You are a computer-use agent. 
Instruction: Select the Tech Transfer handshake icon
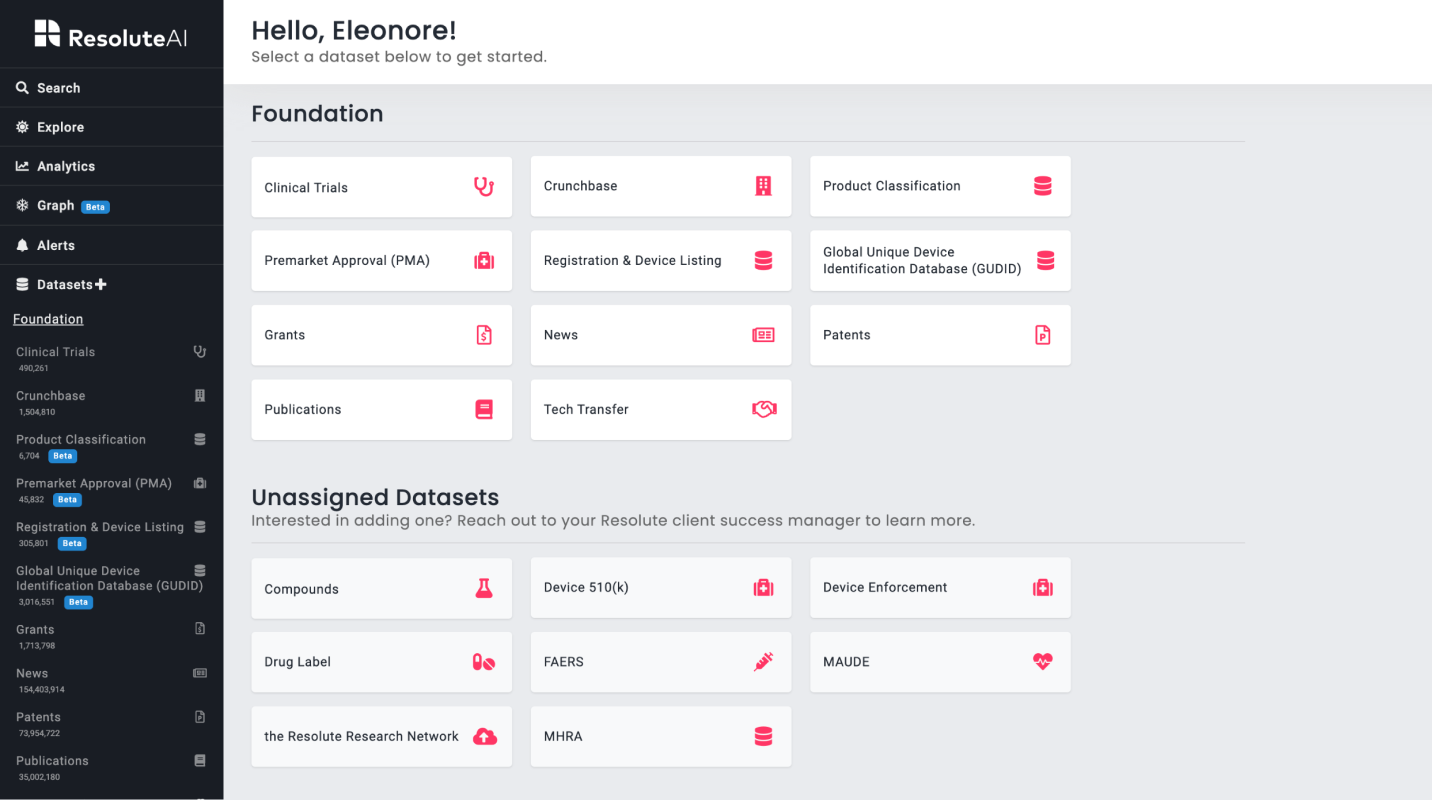click(x=763, y=409)
